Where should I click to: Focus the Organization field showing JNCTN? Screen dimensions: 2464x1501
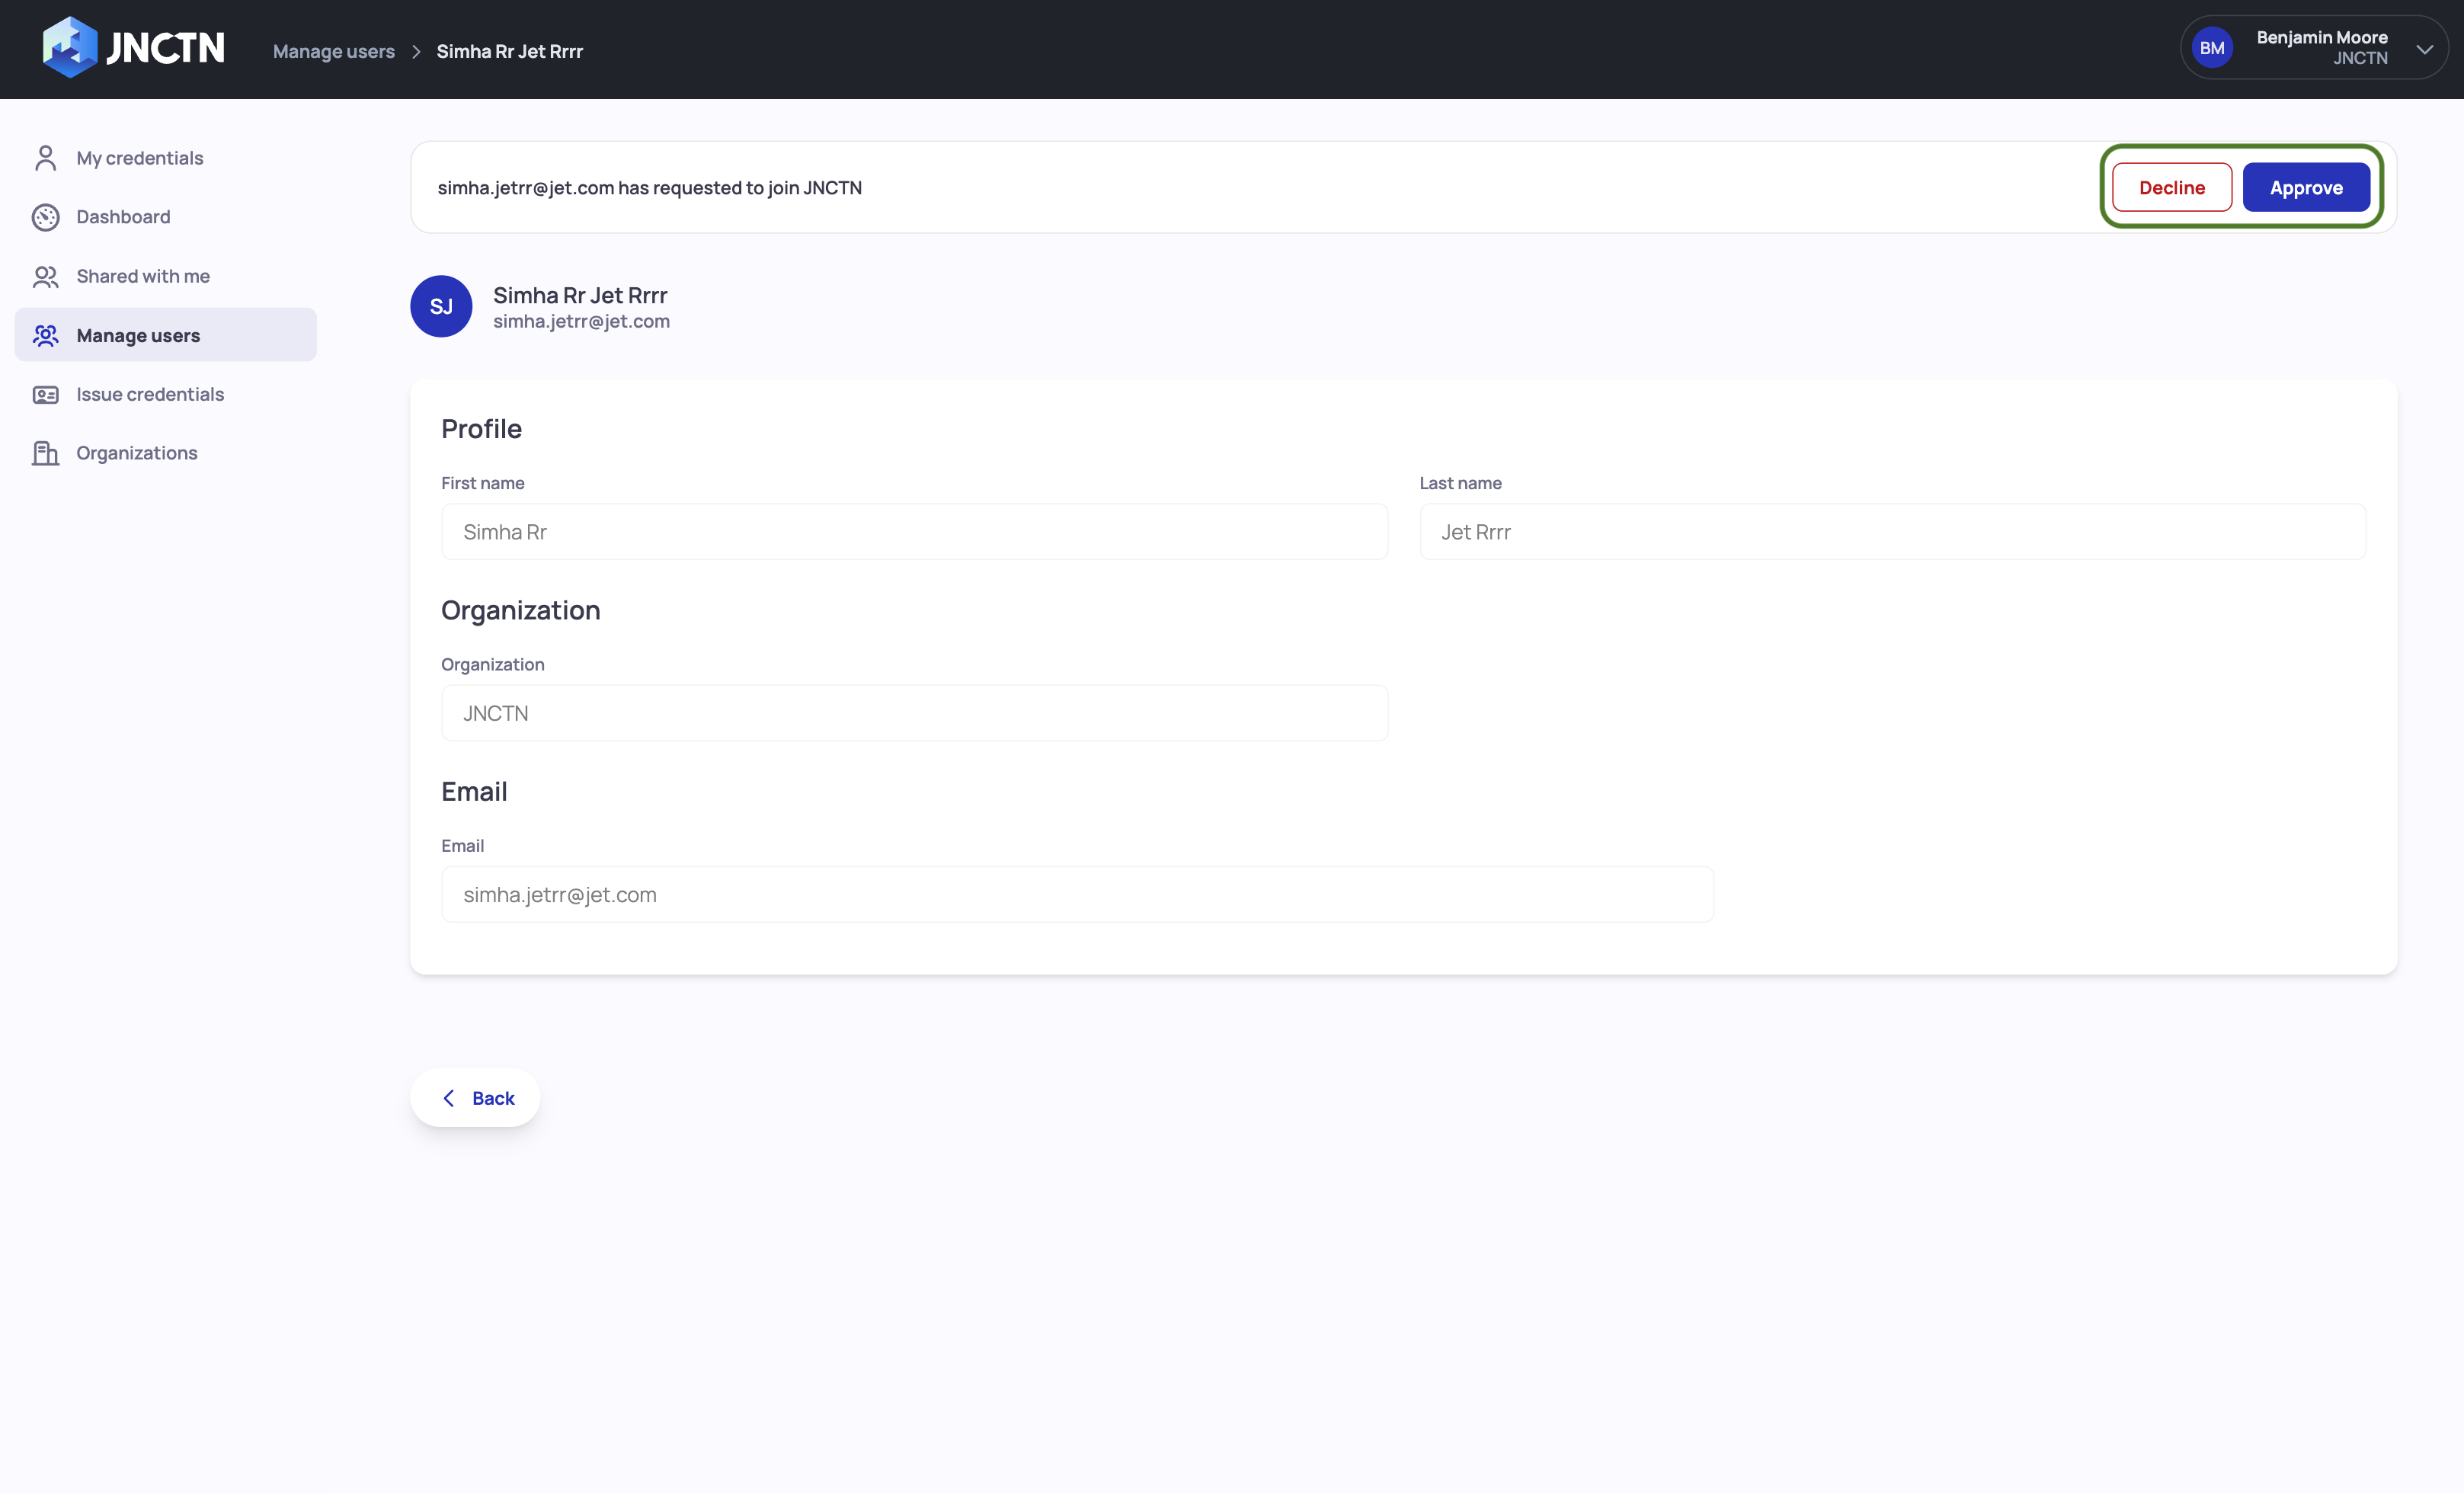tap(913, 713)
